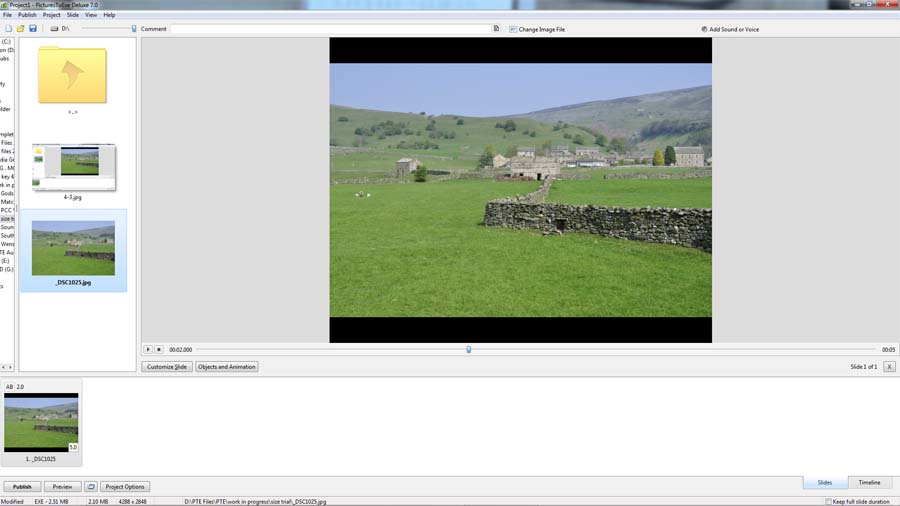This screenshot has width=900, height=506.
Task: Click the Save project disk icon
Action: (33, 28)
